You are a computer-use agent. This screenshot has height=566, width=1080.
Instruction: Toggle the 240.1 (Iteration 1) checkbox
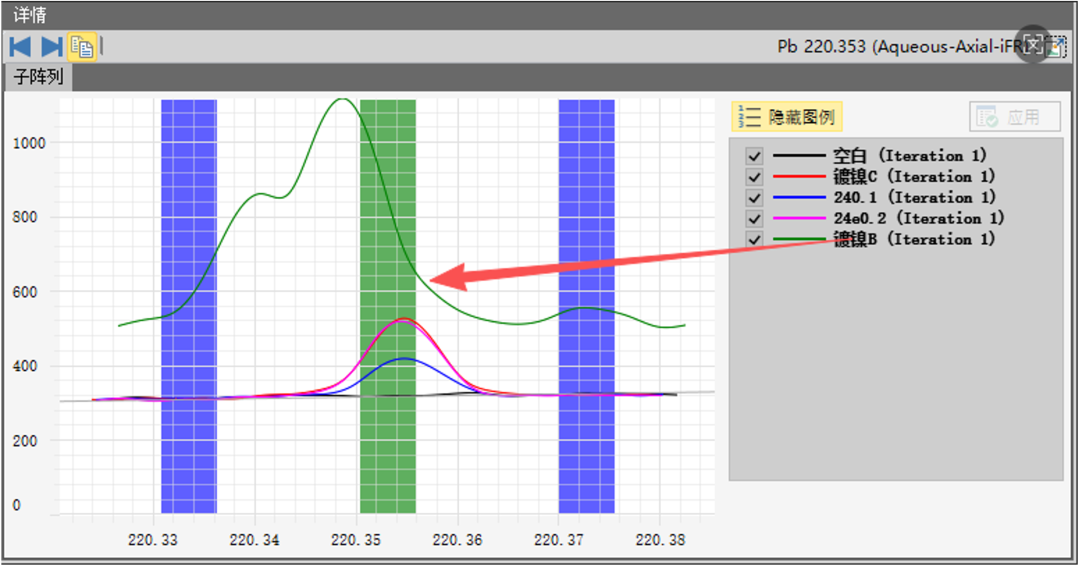point(755,198)
